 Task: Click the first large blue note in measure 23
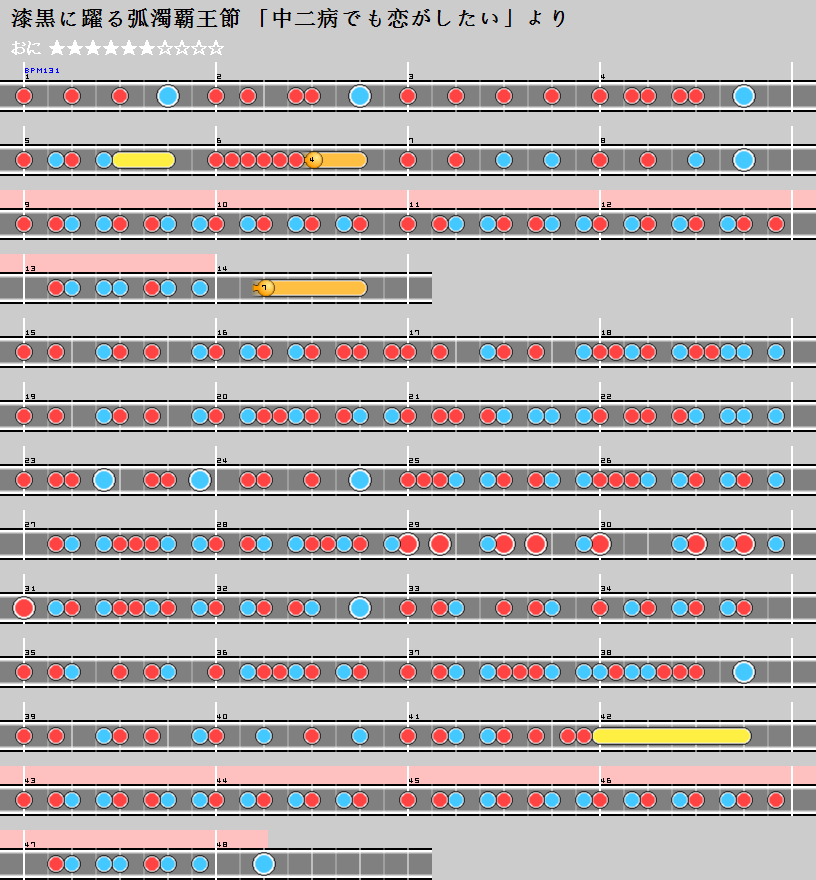(104, 480)
